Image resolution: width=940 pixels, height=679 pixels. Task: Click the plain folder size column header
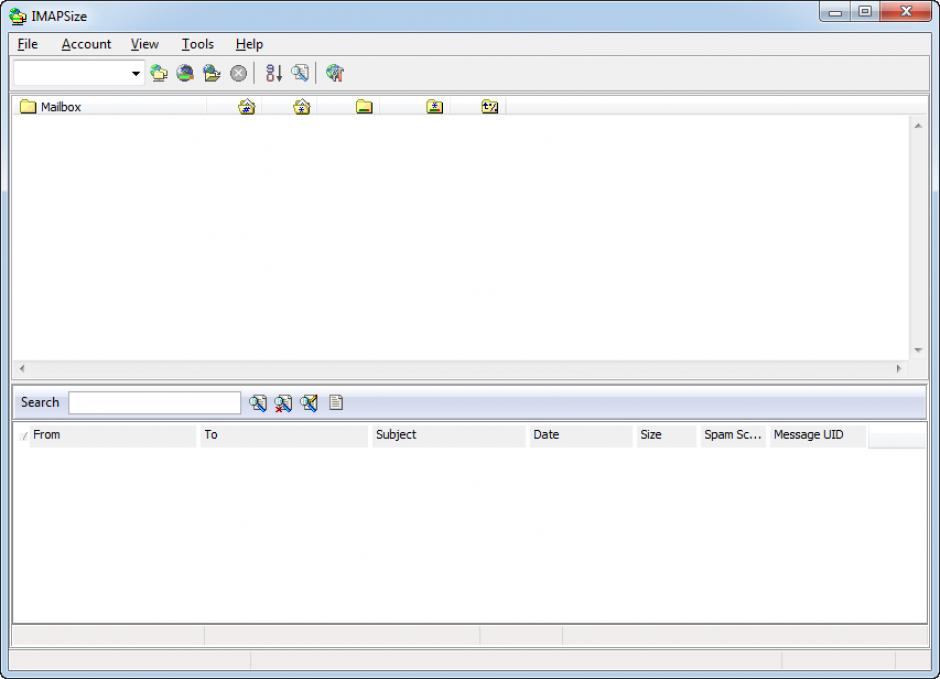[364, 107]
